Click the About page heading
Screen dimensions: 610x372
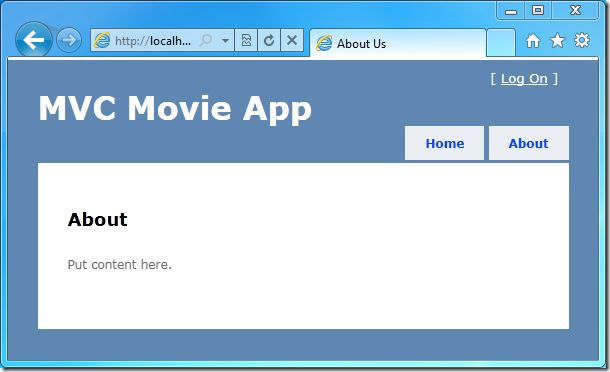pos(98,219)
